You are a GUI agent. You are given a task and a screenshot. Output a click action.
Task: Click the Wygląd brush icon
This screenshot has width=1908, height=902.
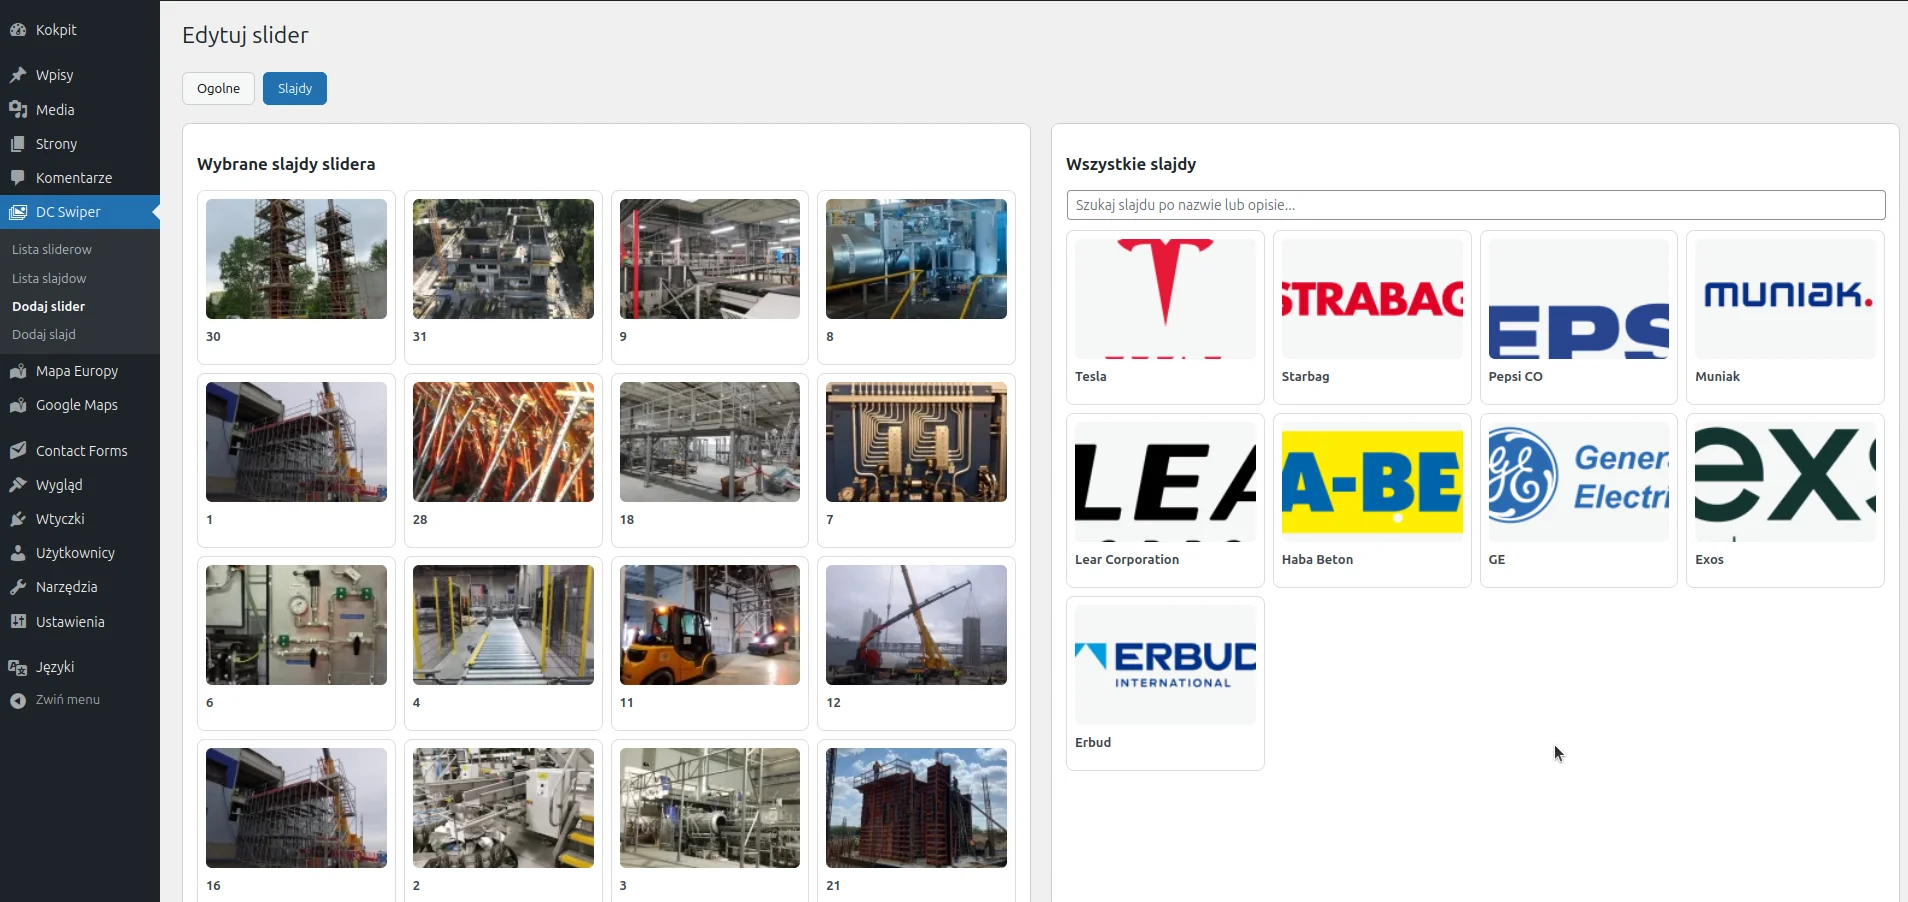coord(18,485)
